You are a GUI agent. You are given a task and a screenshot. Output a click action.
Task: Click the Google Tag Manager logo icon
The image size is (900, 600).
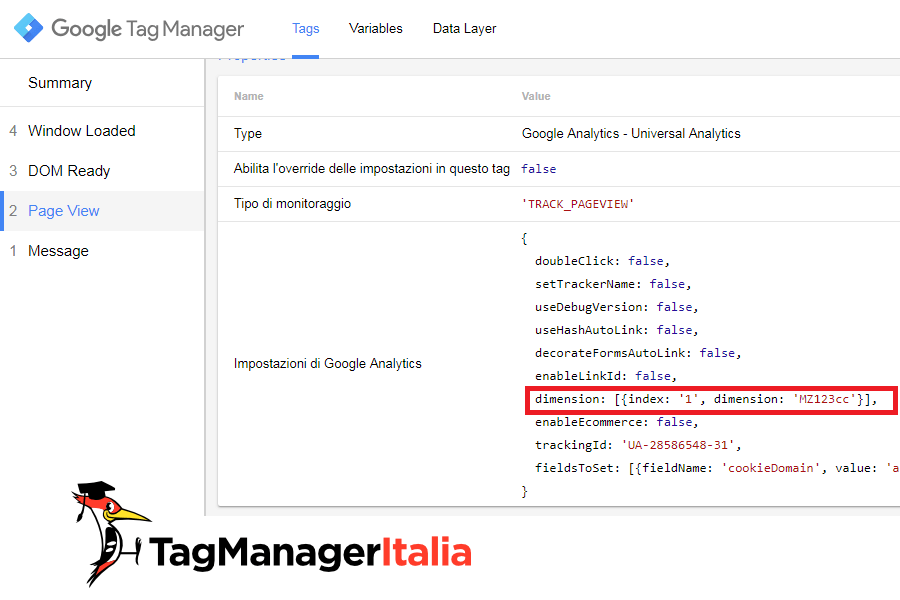[28, 28]
